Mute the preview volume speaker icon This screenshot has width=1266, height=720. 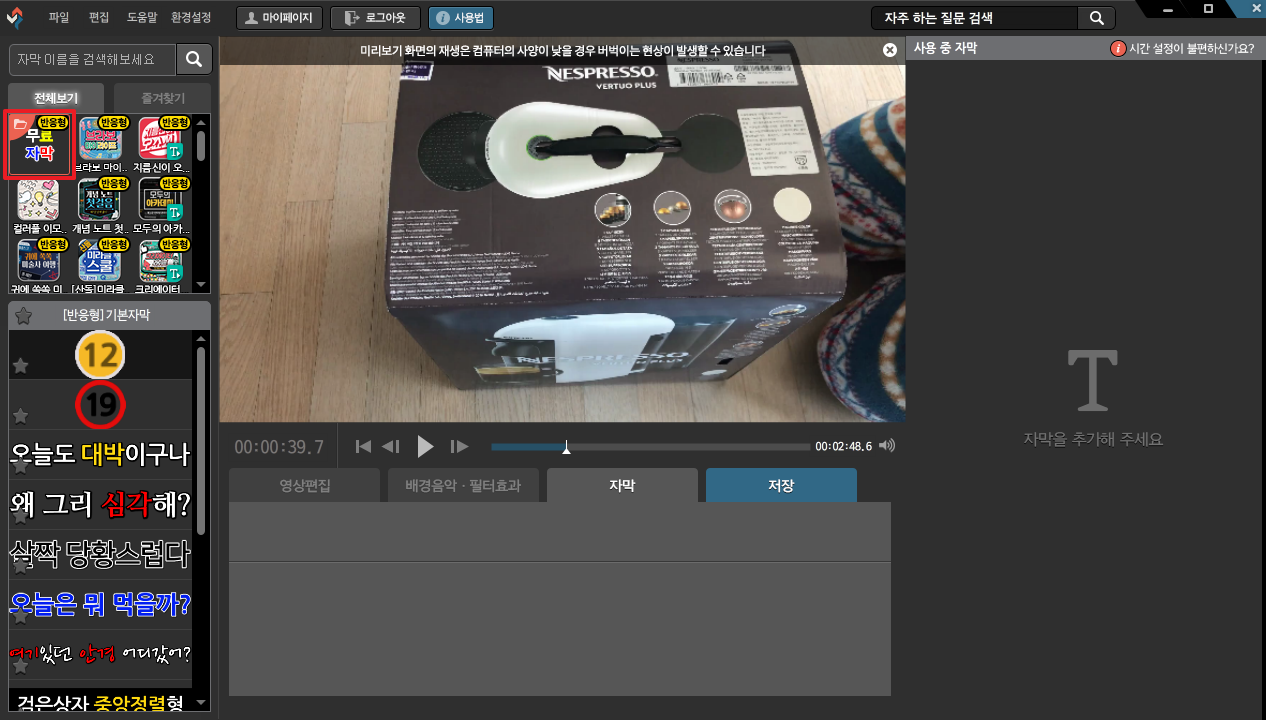click(887, 446)
